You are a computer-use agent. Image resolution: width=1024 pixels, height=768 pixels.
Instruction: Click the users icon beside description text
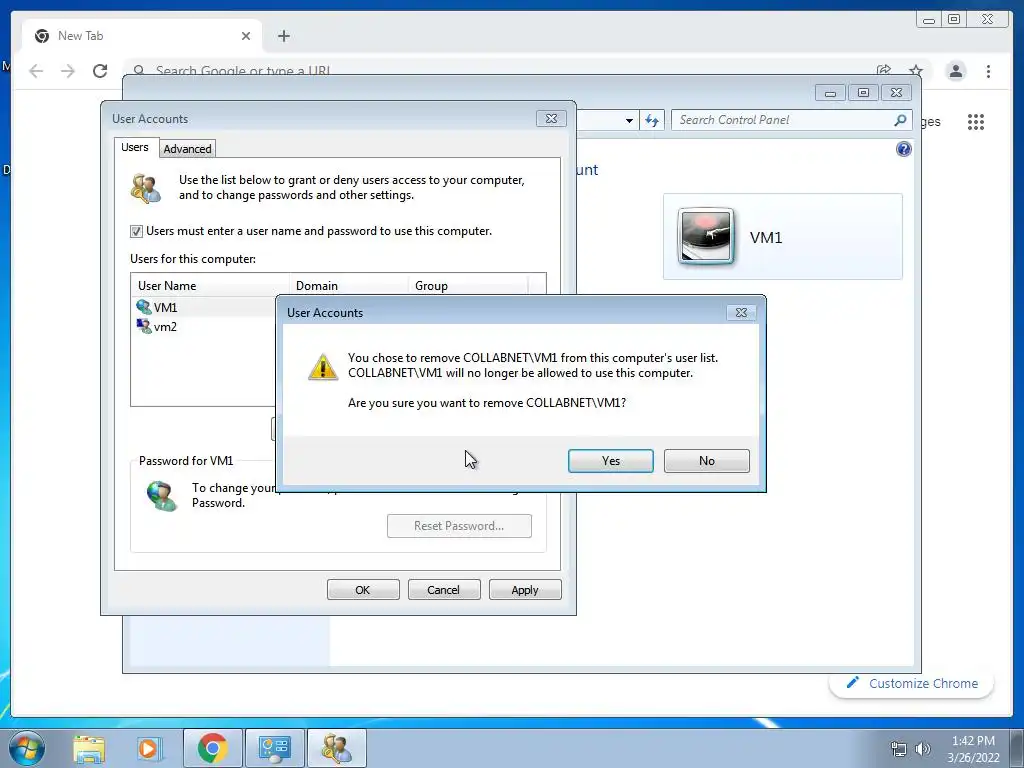146,188
